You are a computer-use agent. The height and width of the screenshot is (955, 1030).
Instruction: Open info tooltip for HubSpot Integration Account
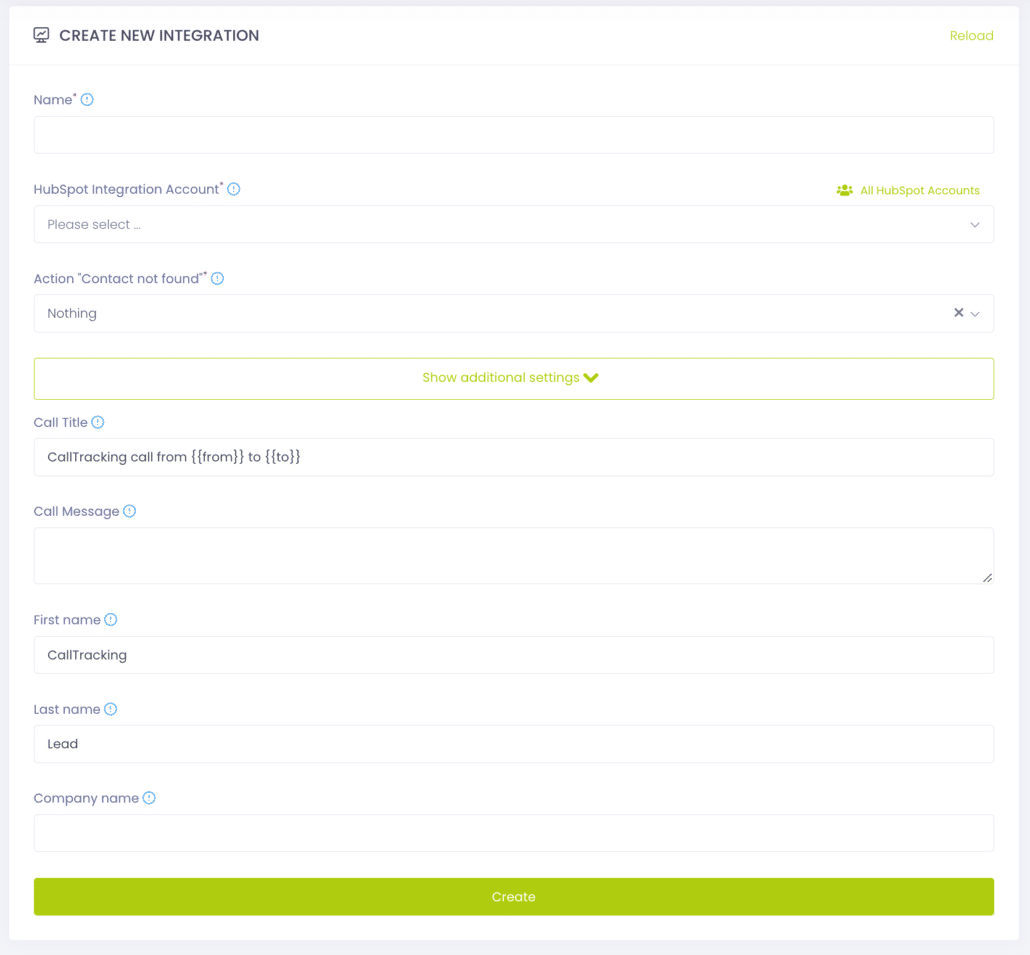pos(234,189)
